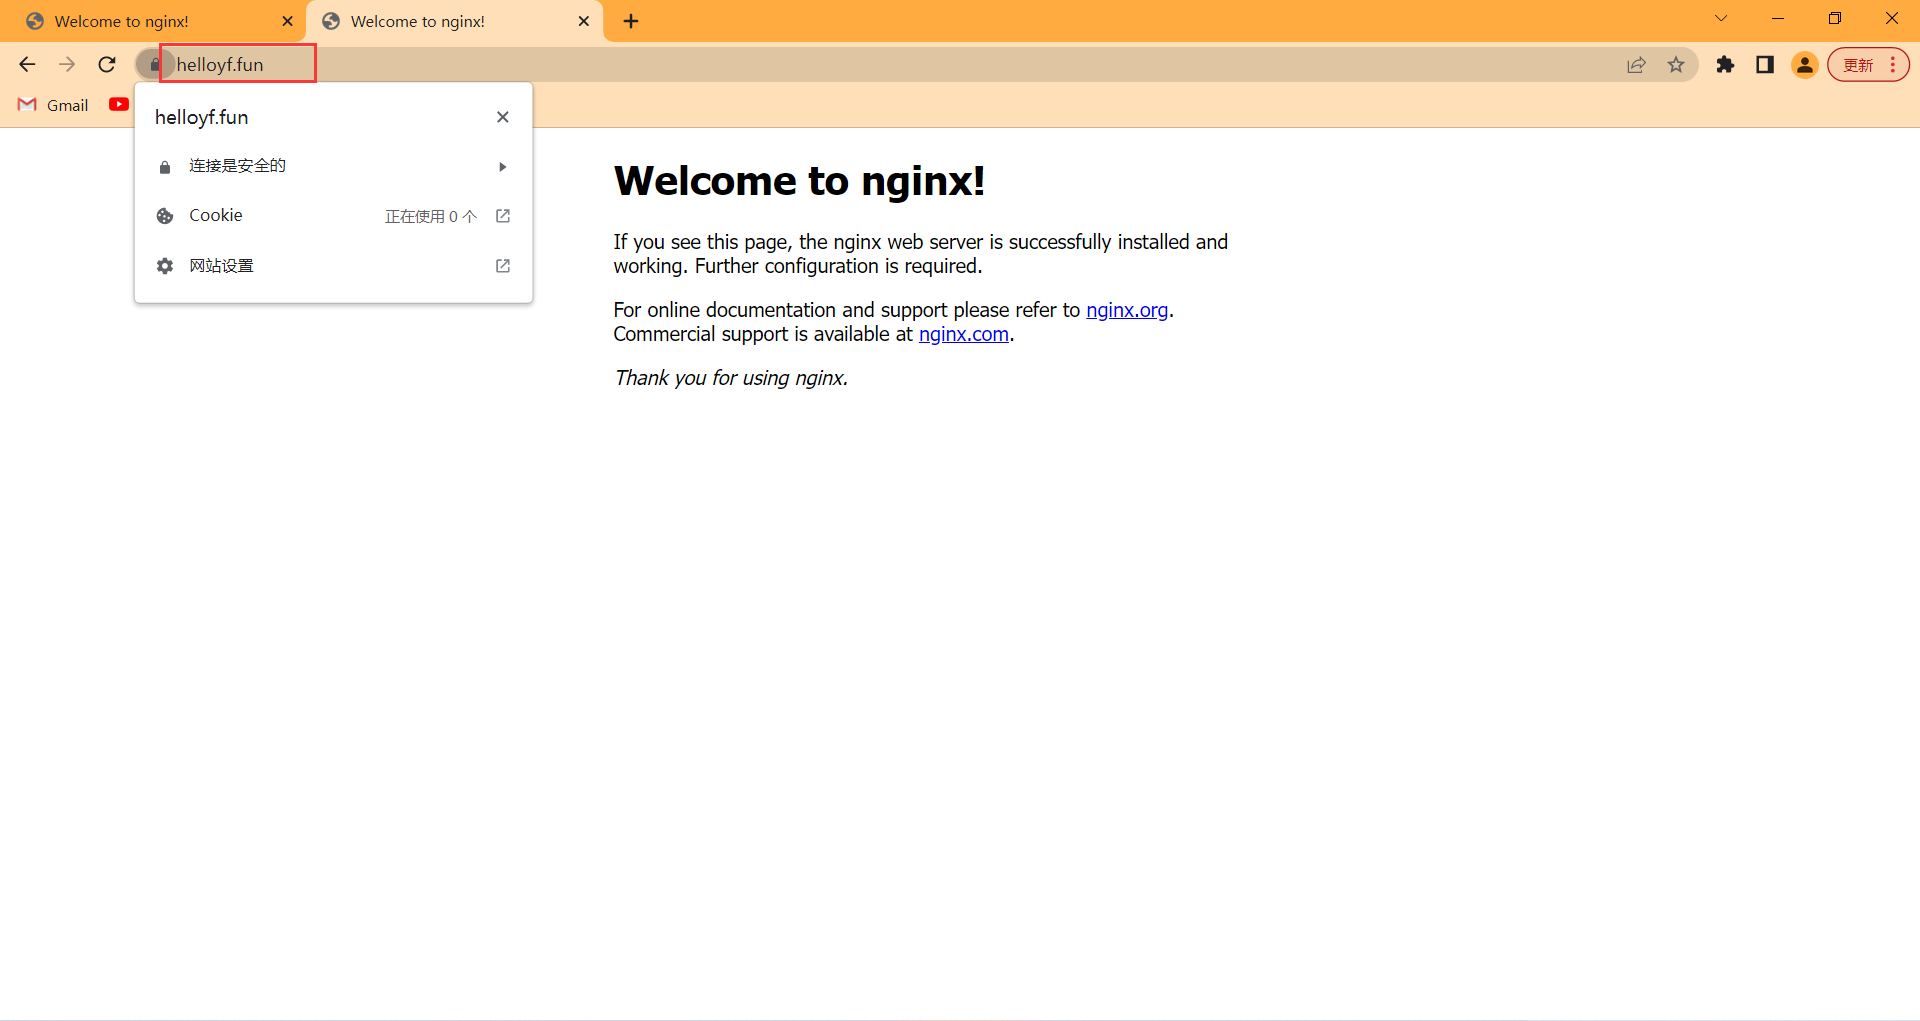Viewport: 1920px width, 1021px height.
Task: Open the Gmail bookmark
Action: click(54, 105)
